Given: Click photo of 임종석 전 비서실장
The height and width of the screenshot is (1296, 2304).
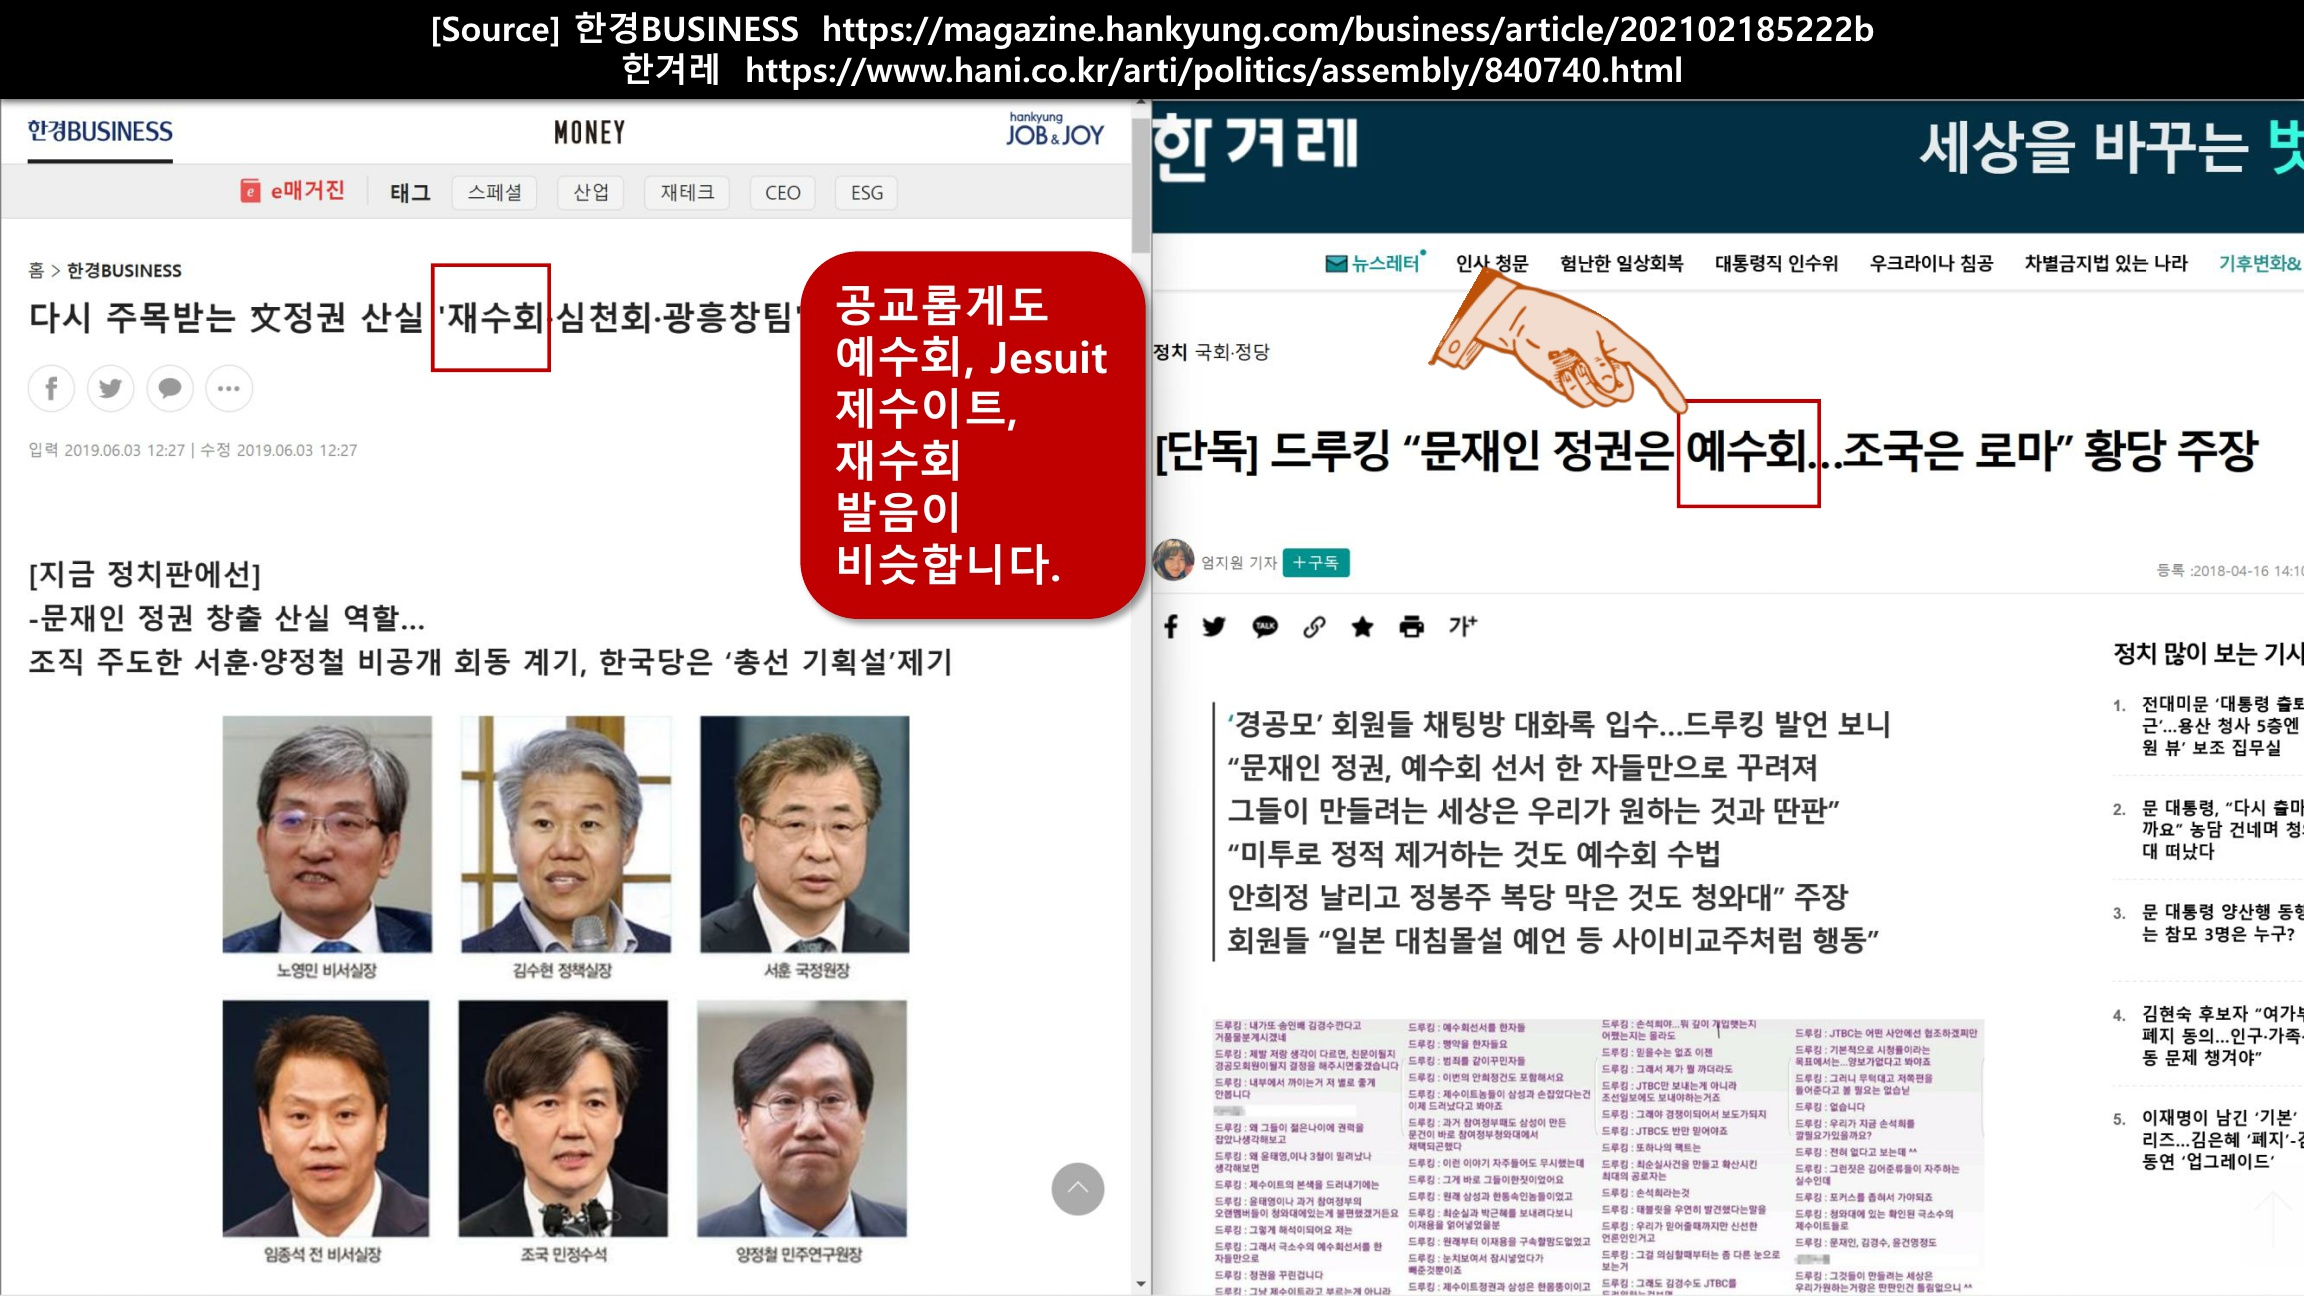Looking at the screenshot, I should (326, 1118).
